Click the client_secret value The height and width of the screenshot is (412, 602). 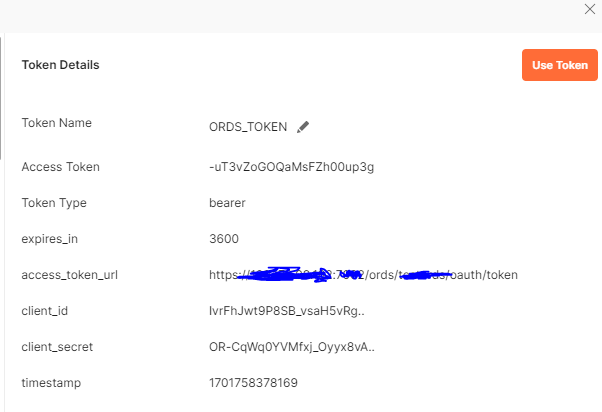coord(292,347)
